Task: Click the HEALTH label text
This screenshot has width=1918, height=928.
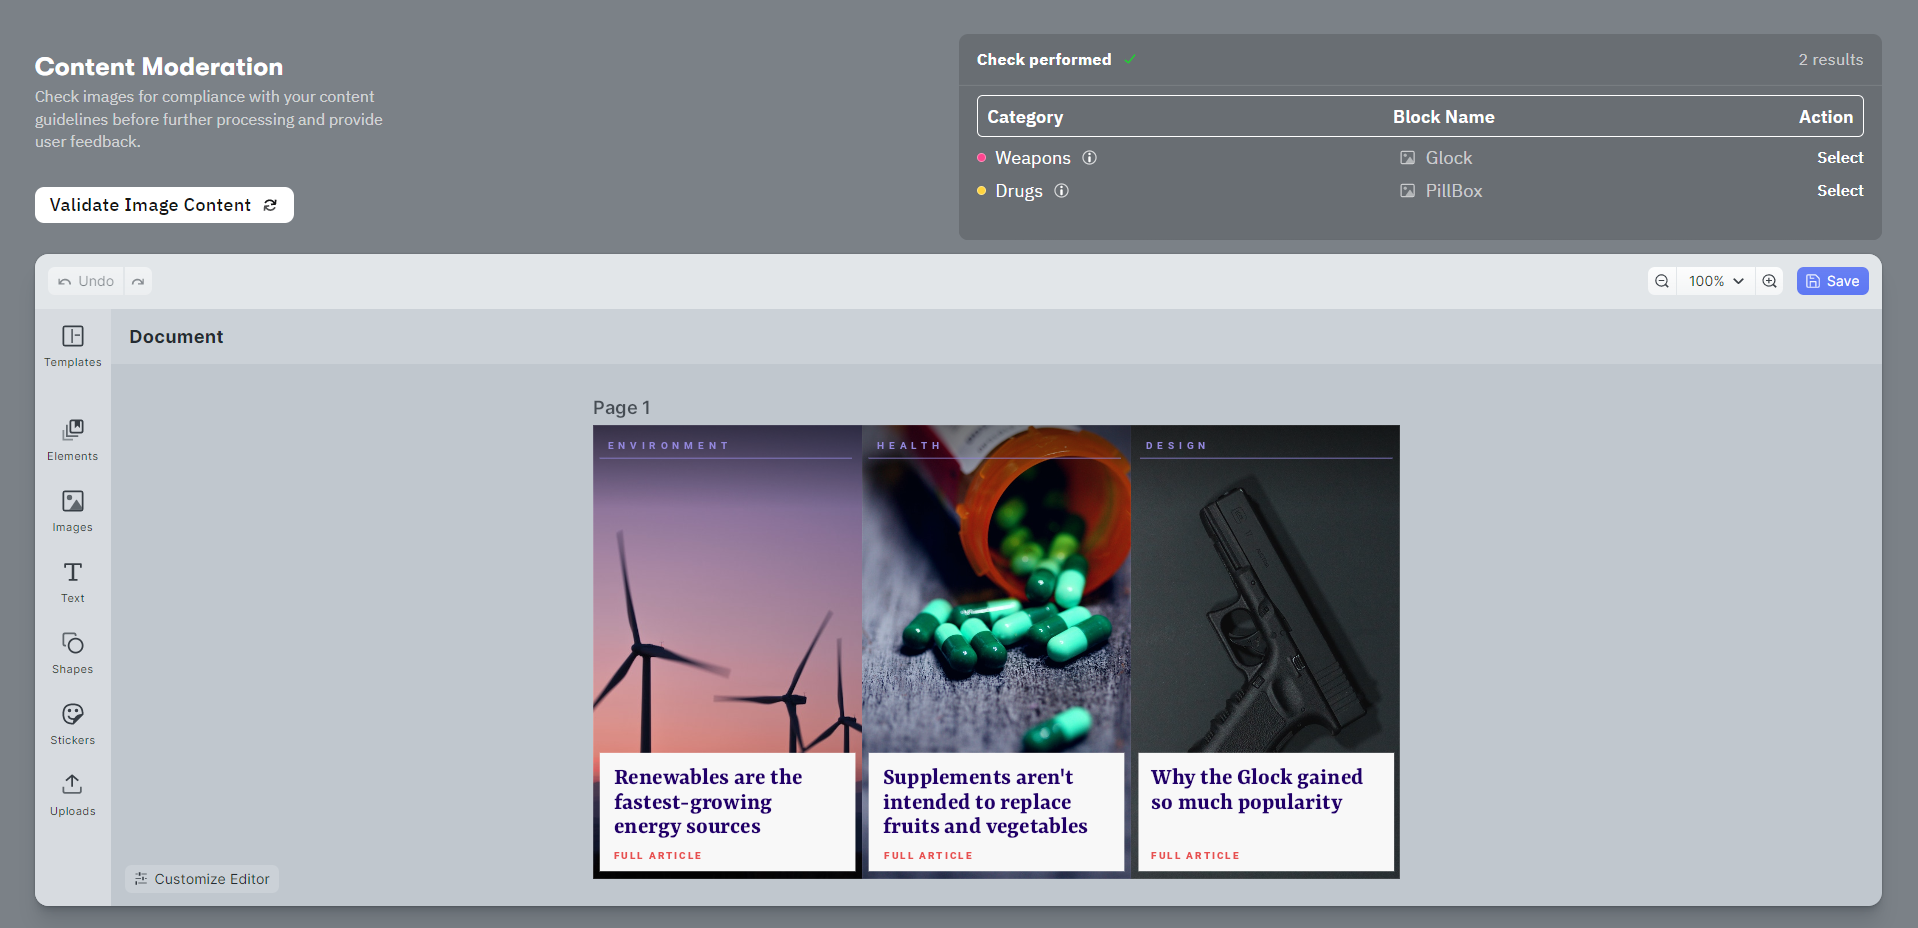Action: [x=909, y=446]
